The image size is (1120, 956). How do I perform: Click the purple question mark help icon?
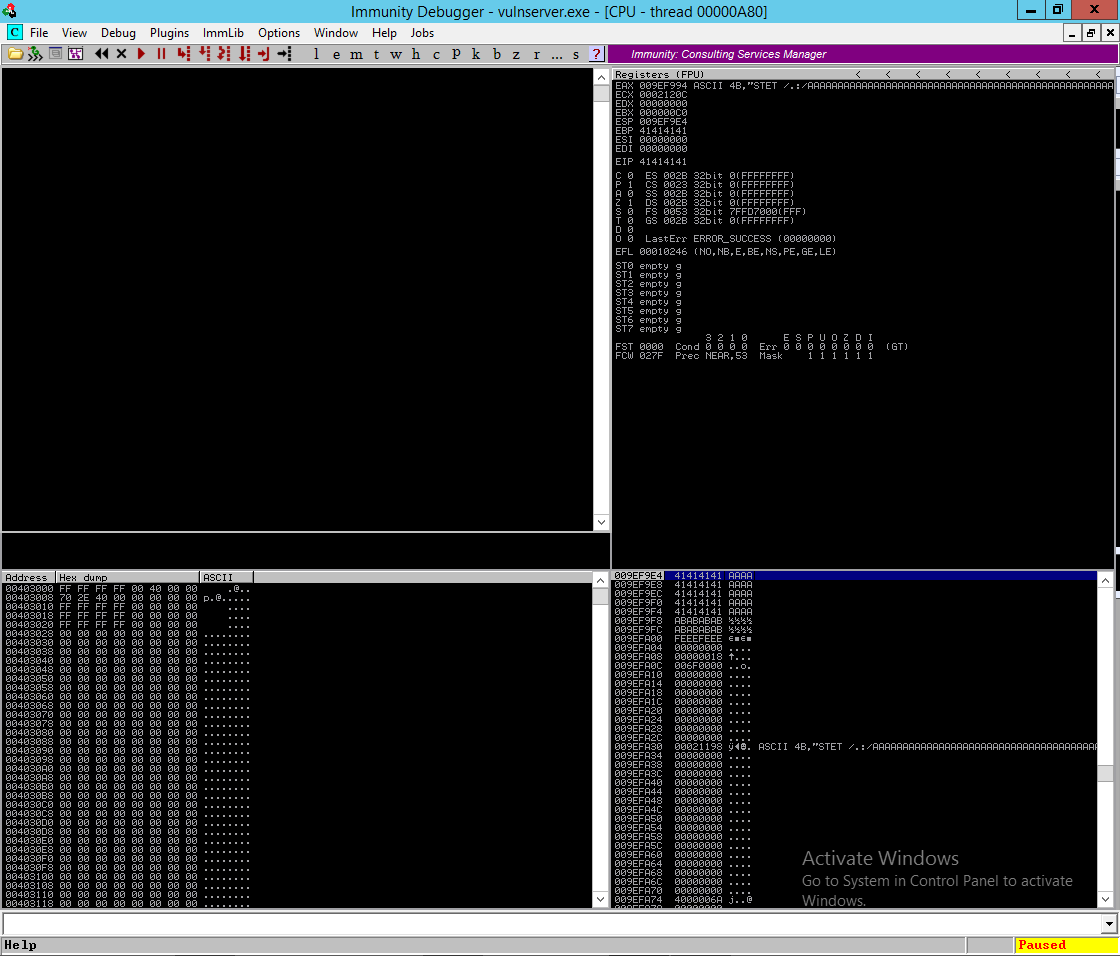[x=596, y=54]
